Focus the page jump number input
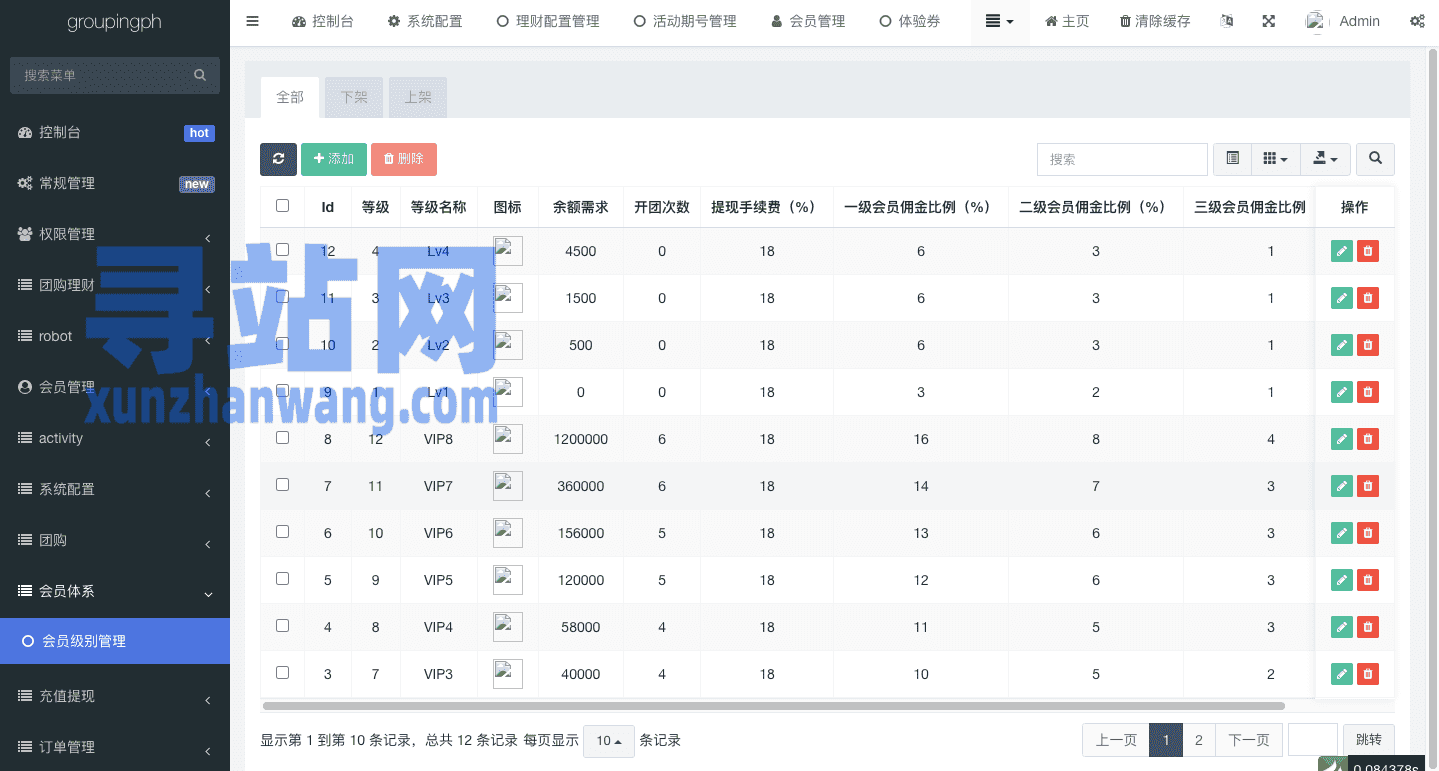 (1313, 740)
